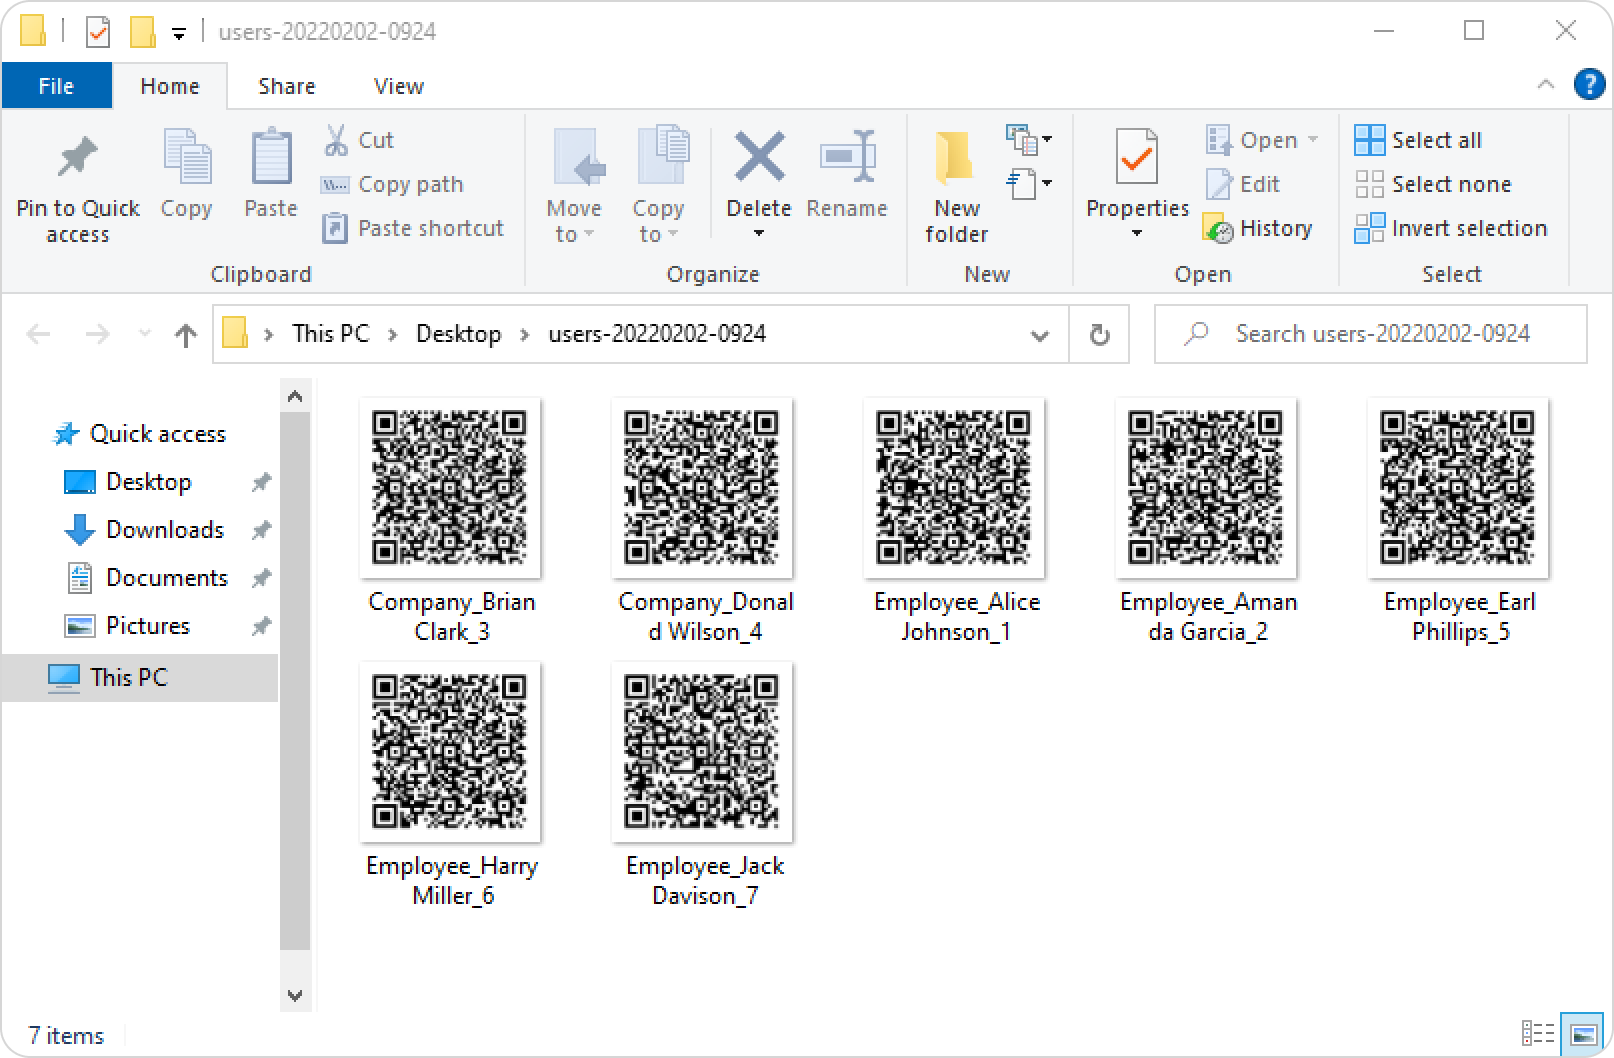1614x1058 pixels.
Task: Click the New folder icon
Action: pos(955,160)
